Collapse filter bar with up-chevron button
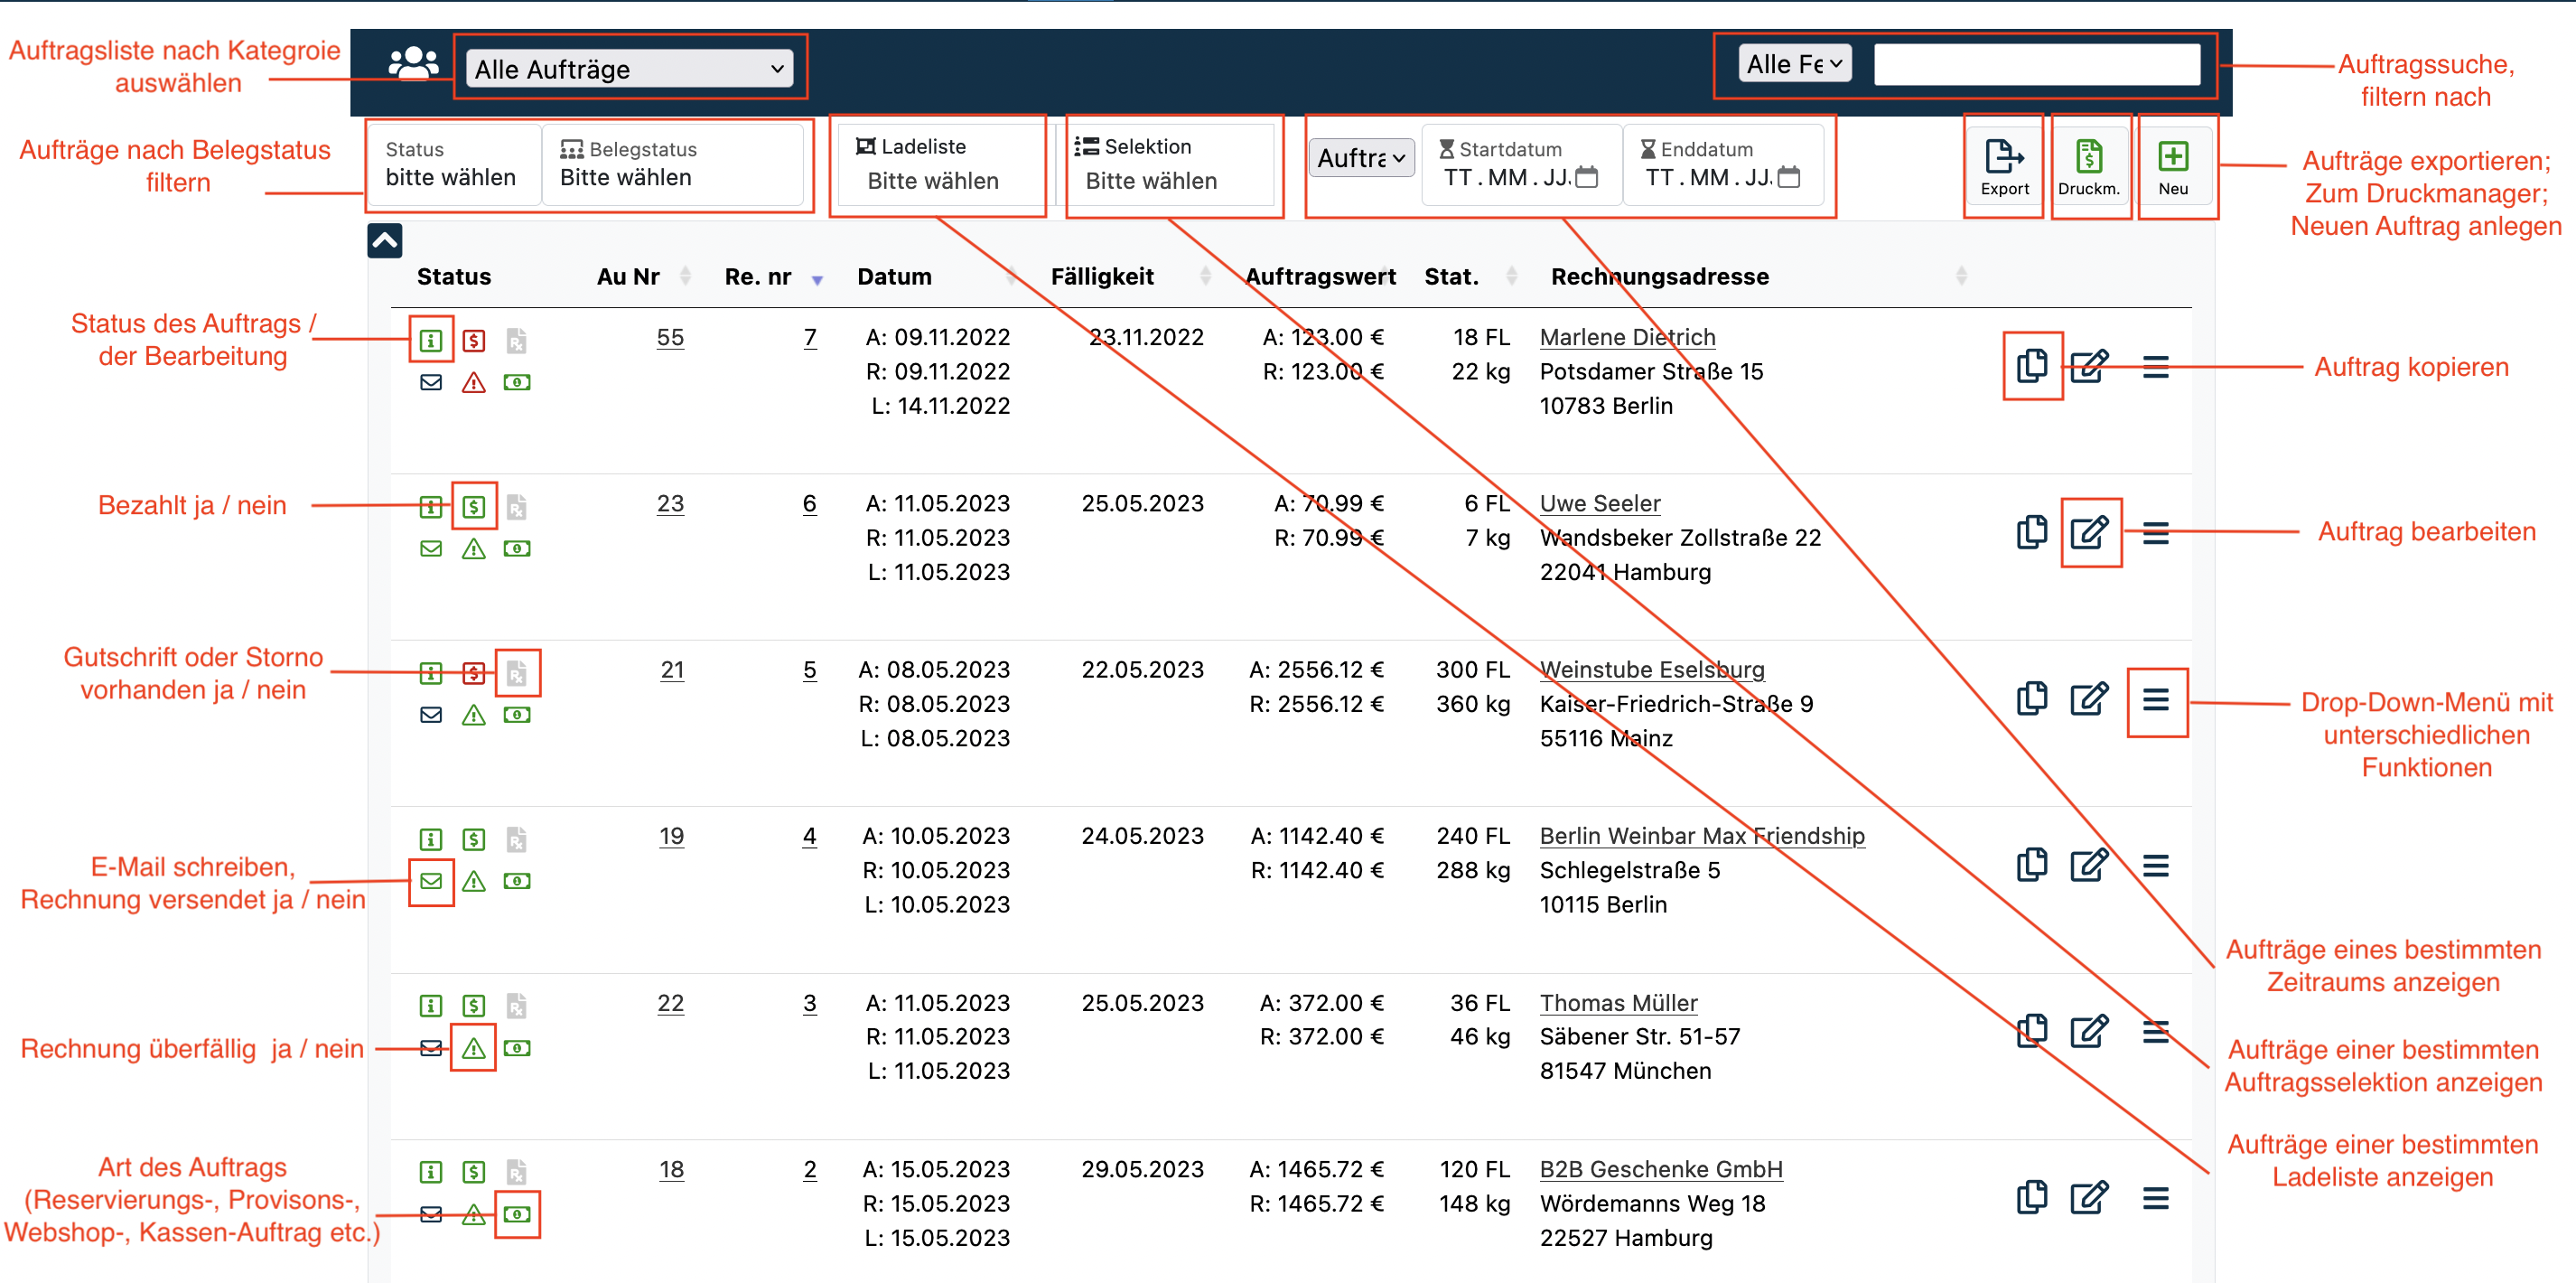The height and width of the screenshot is (1283, 2576). point(385,240)
